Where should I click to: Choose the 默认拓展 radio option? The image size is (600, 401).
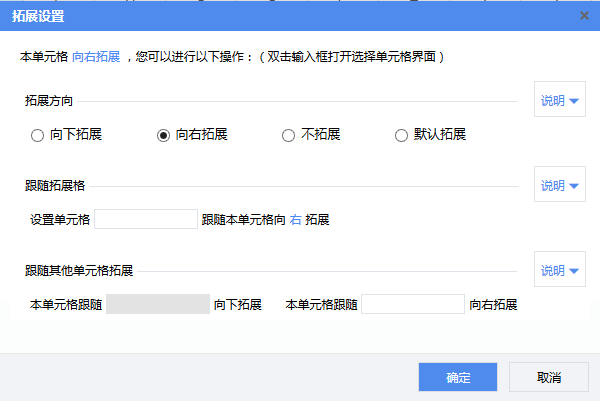pos(402,135)
